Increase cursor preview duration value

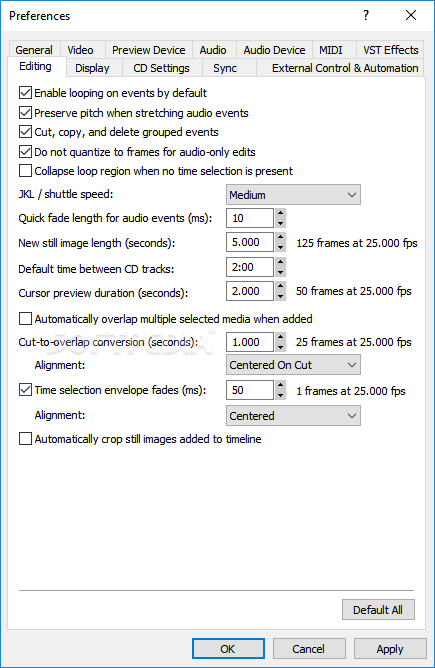pos(280,286)
